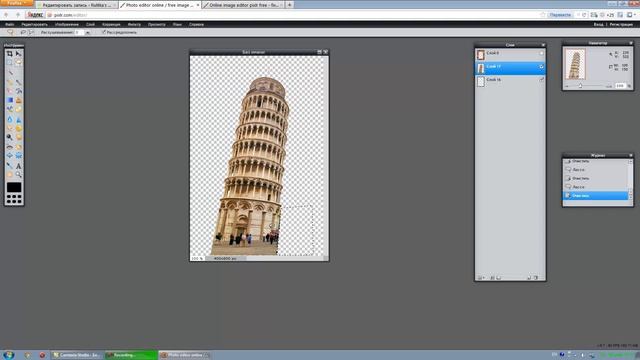Select the Lasso tool in toolbox
Viewport: 640px width, 360px height.
click(18, 63)
